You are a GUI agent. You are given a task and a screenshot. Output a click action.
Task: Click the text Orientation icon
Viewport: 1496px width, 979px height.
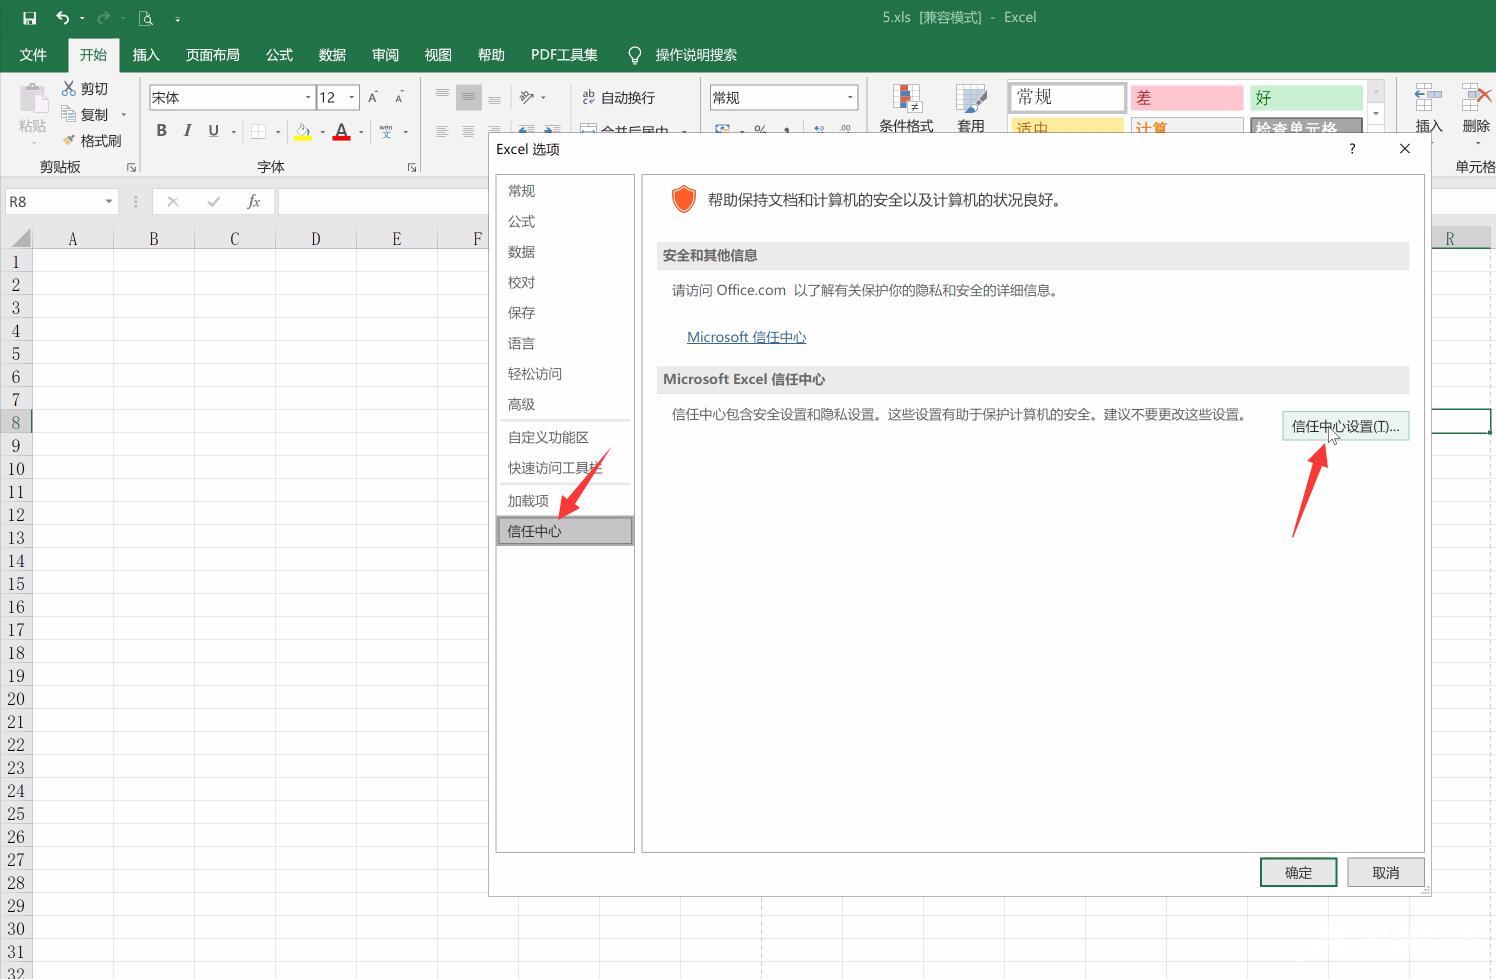pyautogui.click(x=527, y=97)
